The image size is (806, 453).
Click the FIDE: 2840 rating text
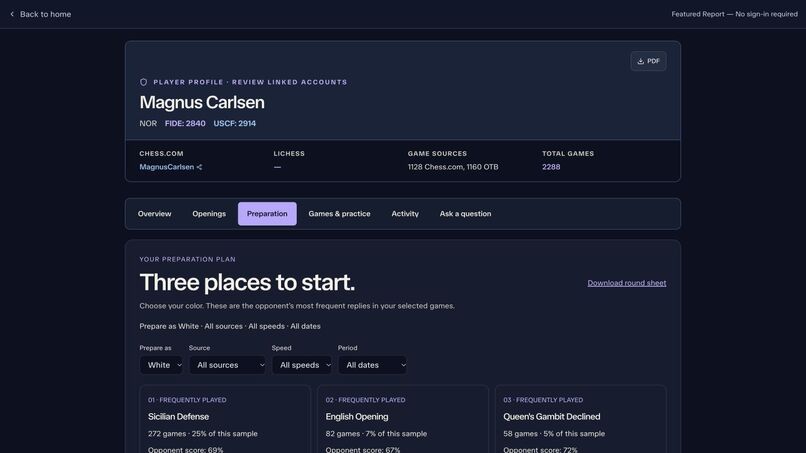pos(185,123)
